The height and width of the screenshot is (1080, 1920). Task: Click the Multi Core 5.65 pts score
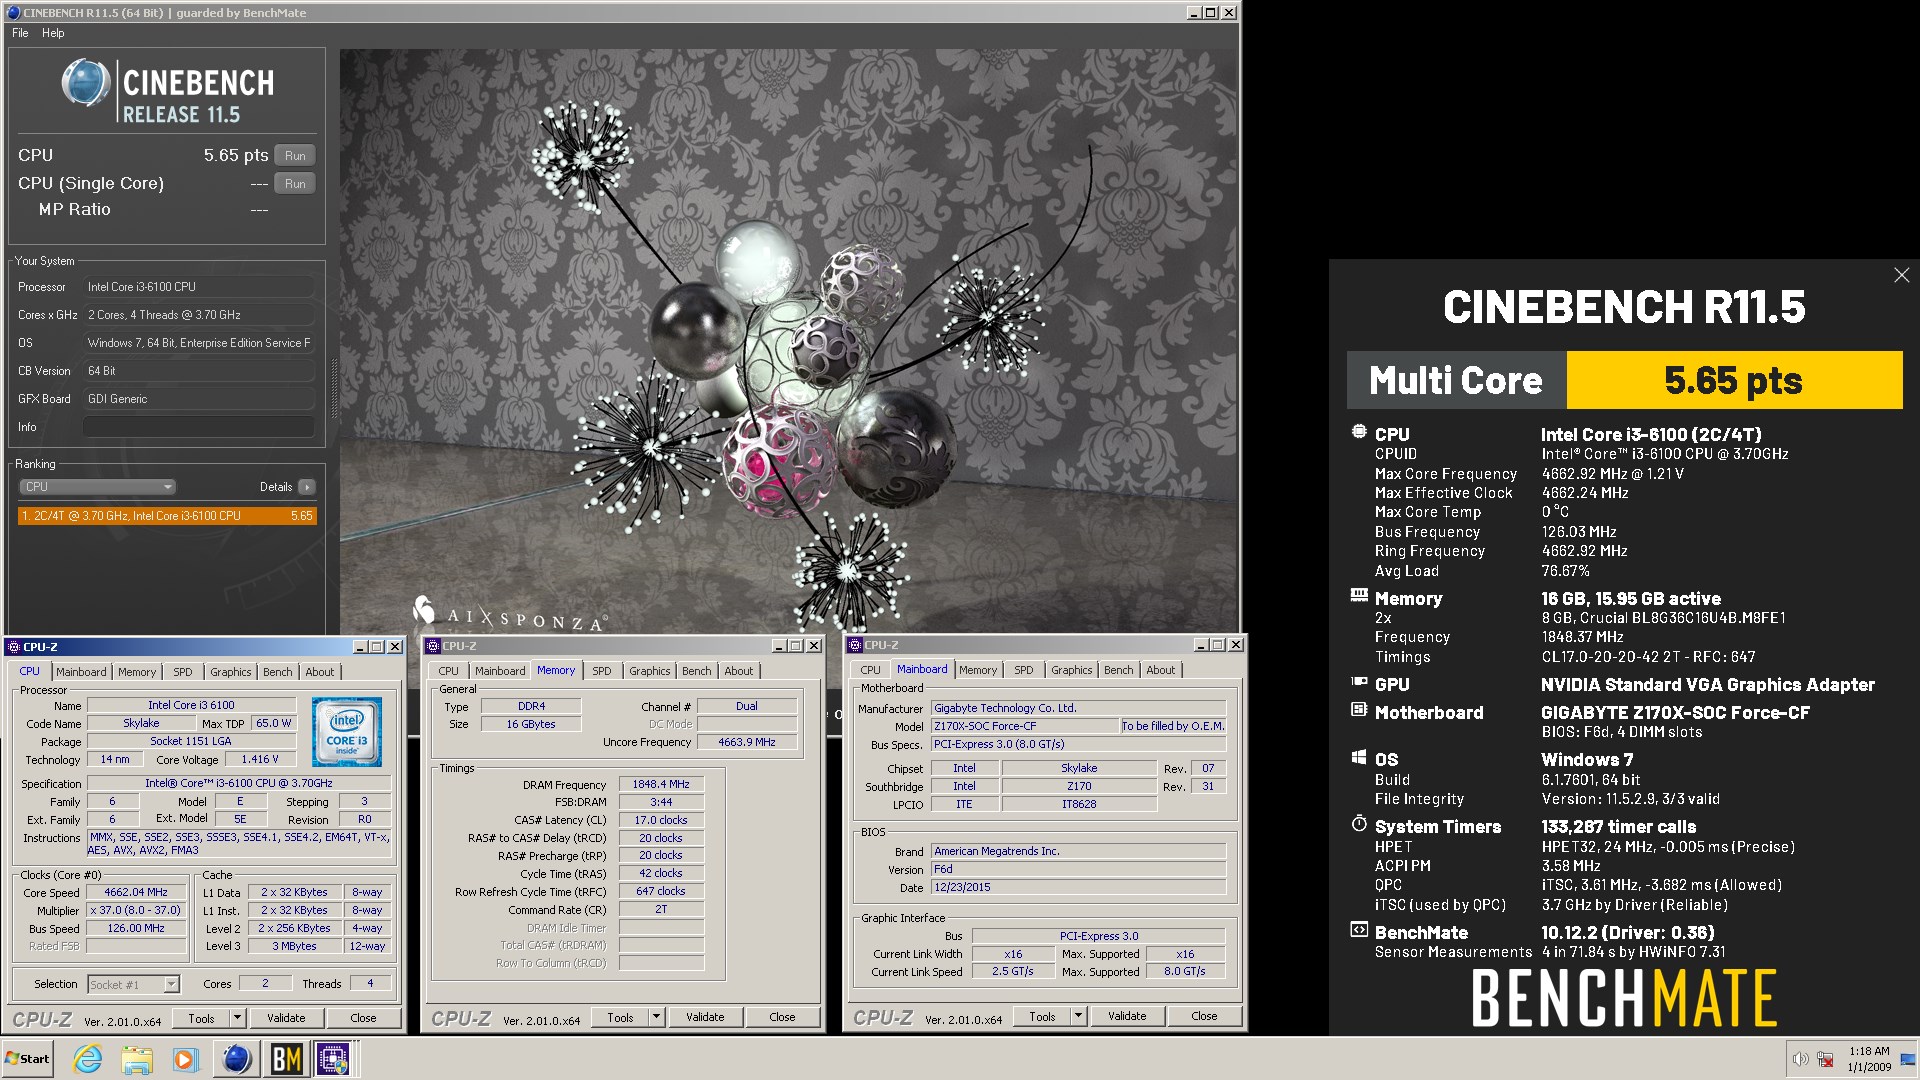[x=1733, y=380]
